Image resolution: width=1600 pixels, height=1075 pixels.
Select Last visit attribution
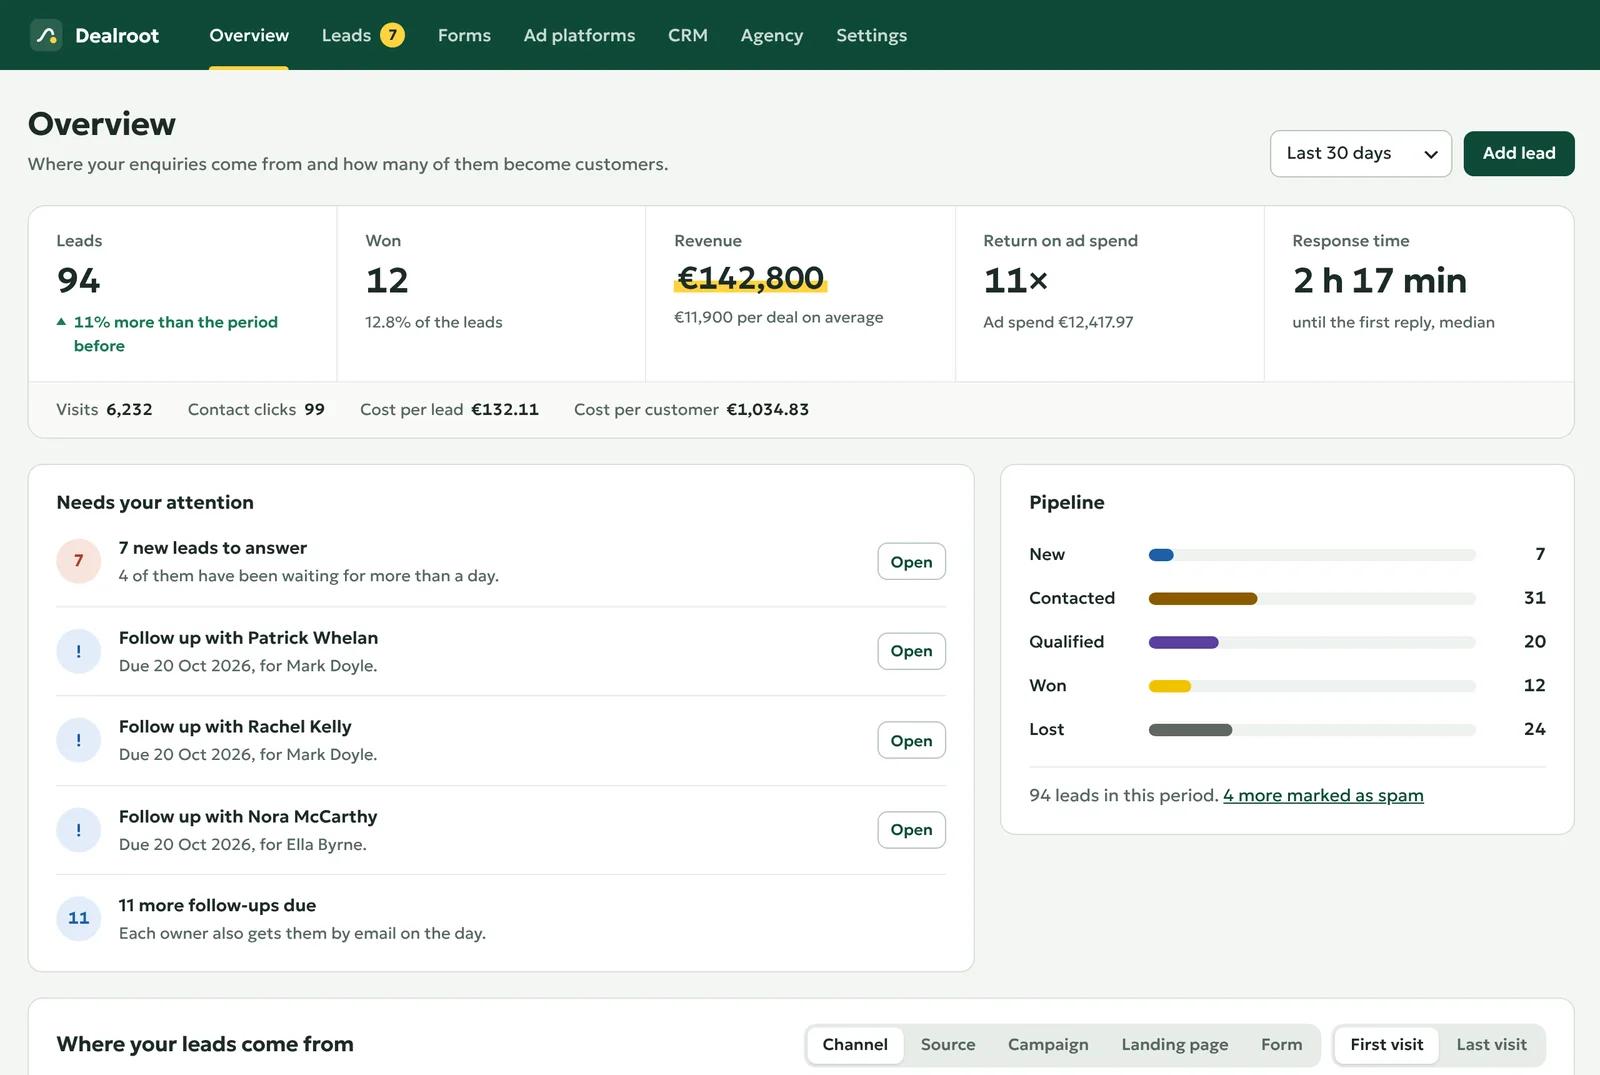(1491, 1045)
